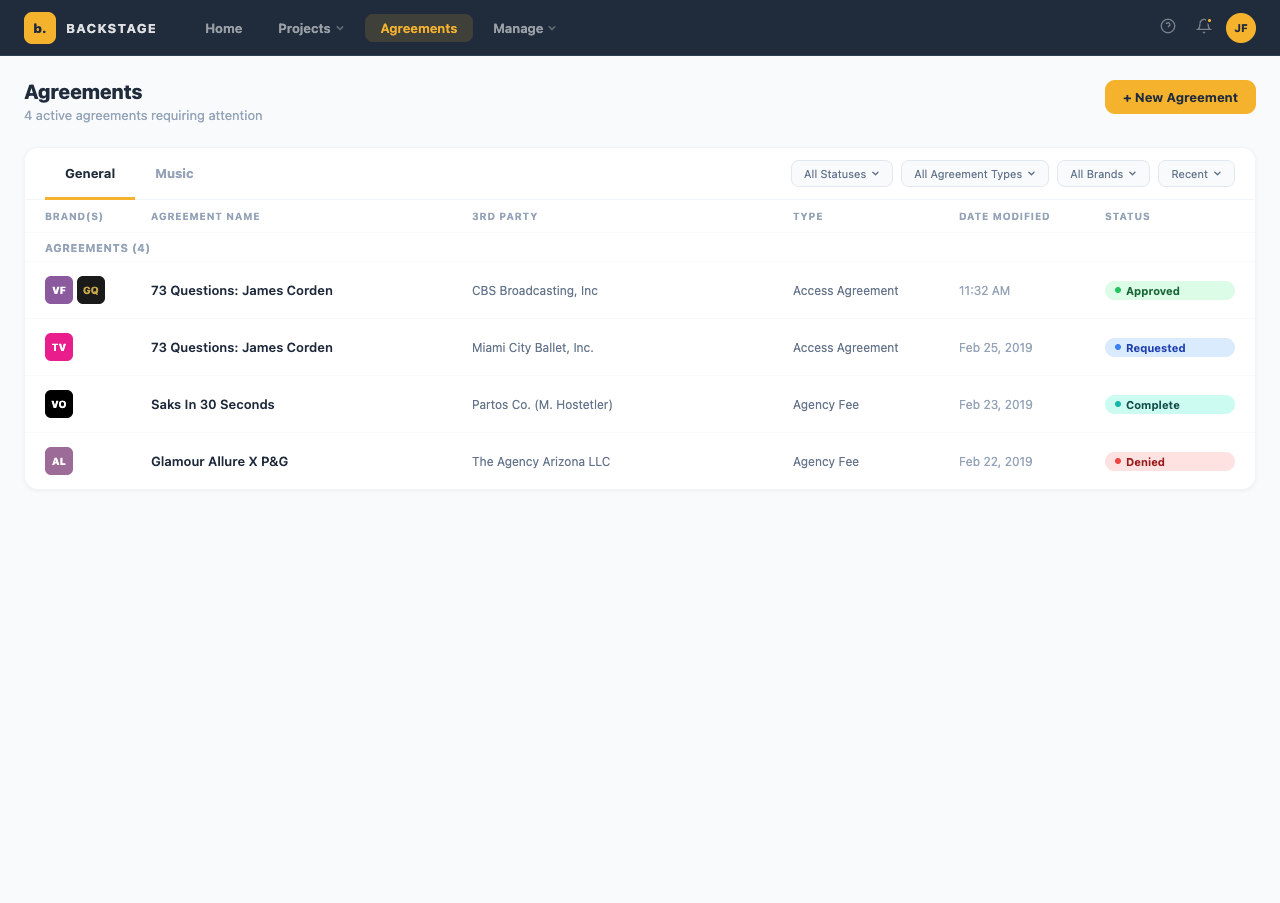
Task: Go to the Home page
Action: pos(223,28)
